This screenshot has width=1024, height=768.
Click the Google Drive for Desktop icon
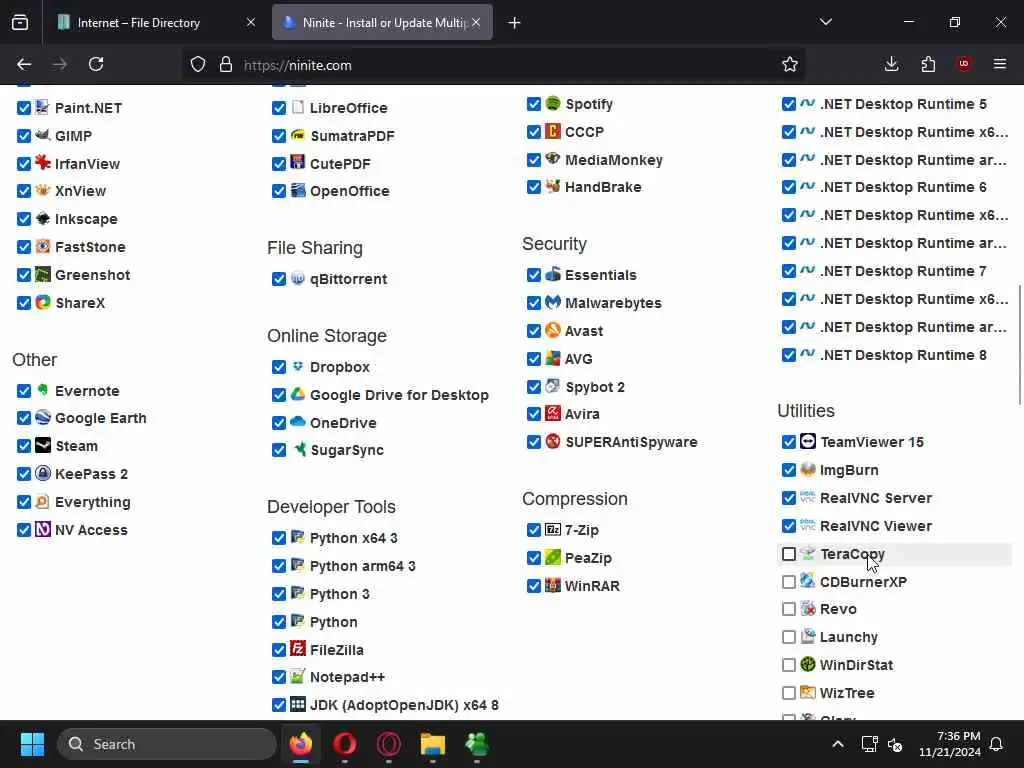tap(298, 394)
